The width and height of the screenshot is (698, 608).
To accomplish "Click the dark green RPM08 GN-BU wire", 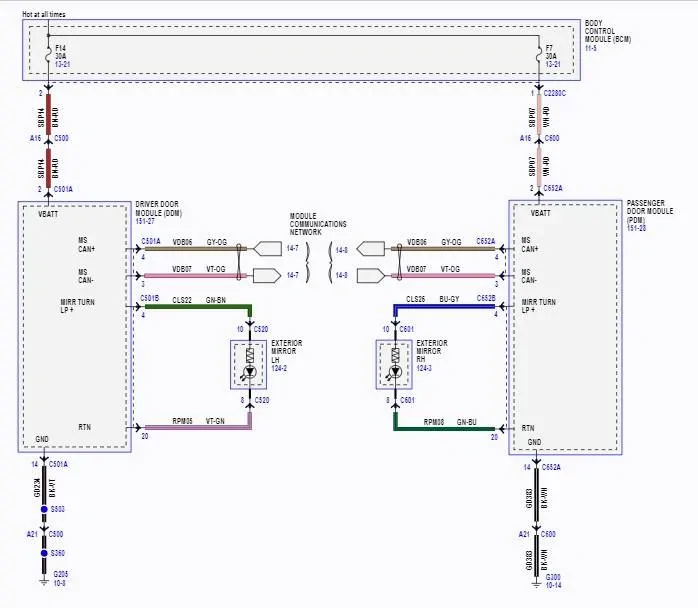I will tap(442, 429).
